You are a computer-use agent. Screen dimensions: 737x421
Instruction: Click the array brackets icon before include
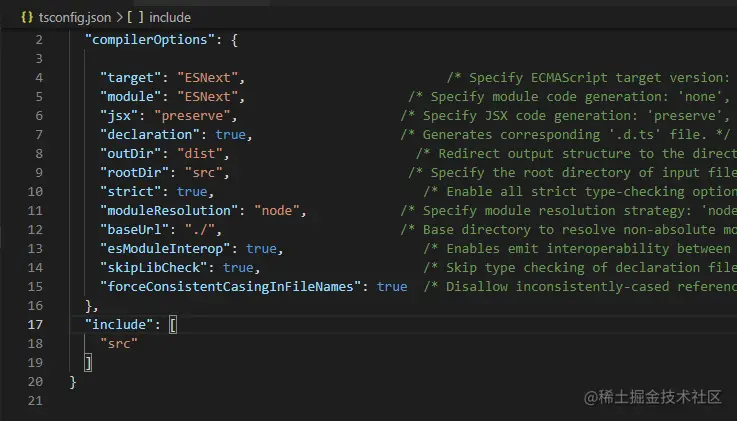point(135,17)
